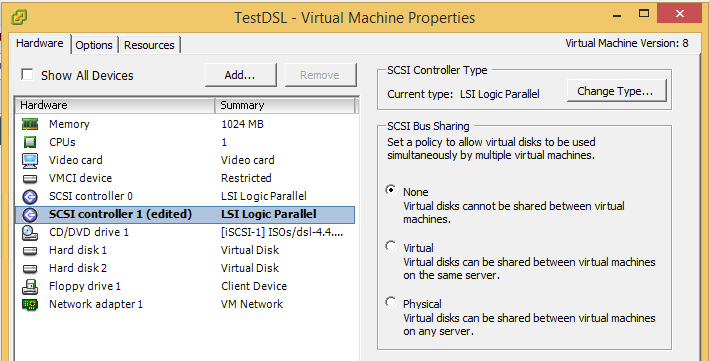Image resolution: width=709 pixels, height=361 pixels.
Task: Click the 1024 MB summary value
Action: [x=242, y=124]
